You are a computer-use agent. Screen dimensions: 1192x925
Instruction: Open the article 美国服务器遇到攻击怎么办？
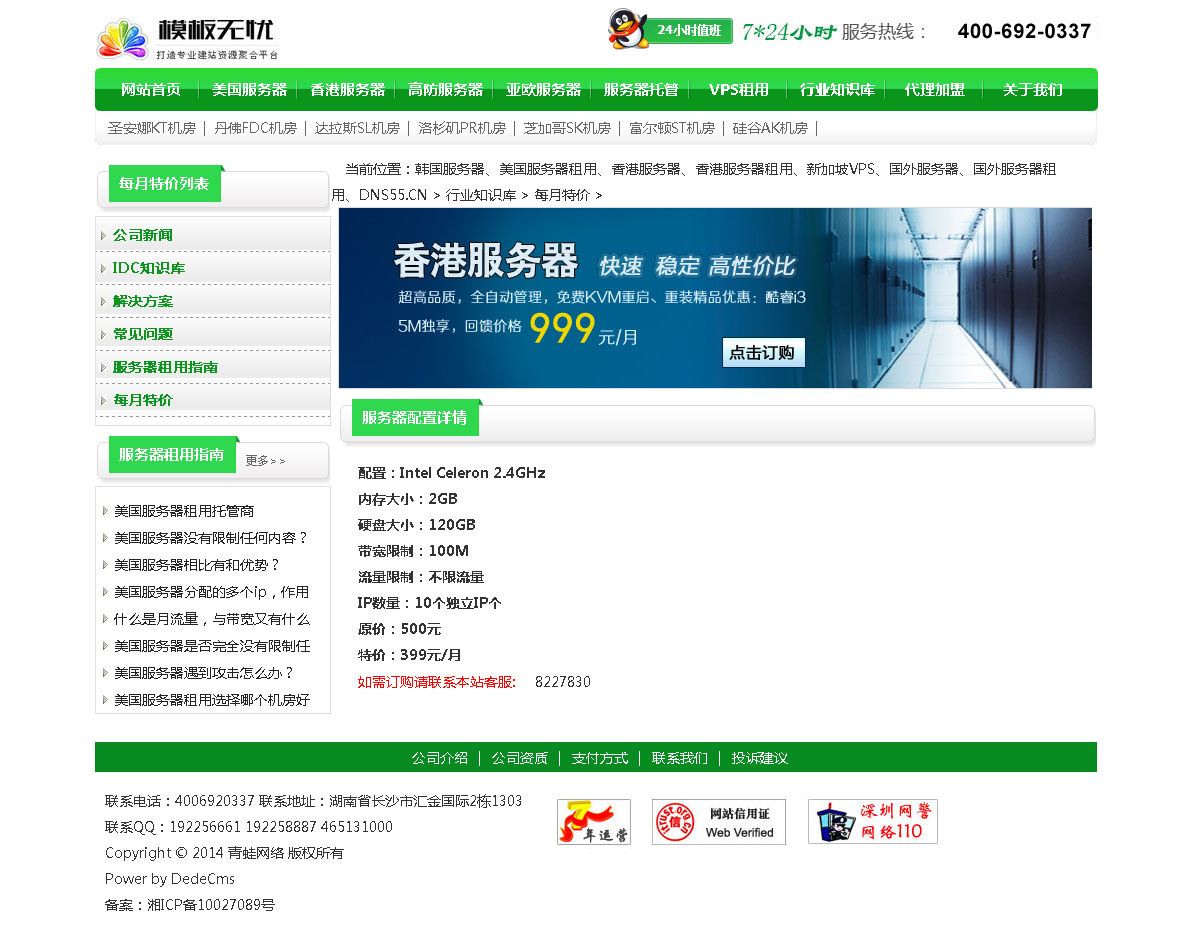pyautogui.click(x=204, y=673)
